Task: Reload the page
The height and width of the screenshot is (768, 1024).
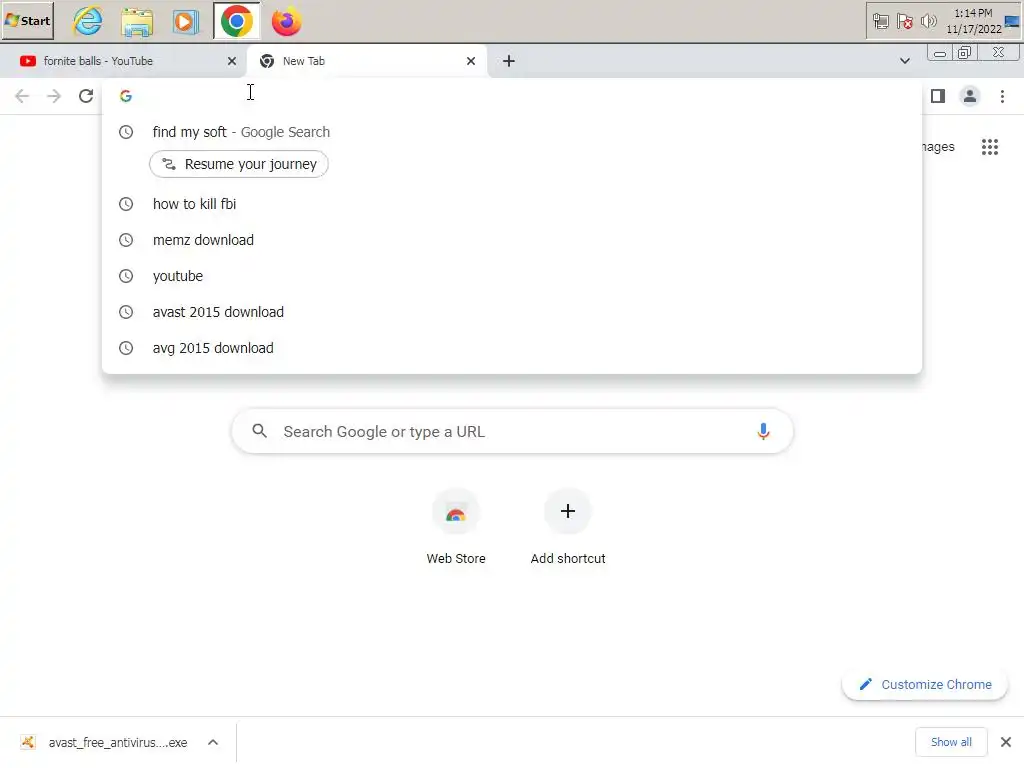Action: [86, 96]
